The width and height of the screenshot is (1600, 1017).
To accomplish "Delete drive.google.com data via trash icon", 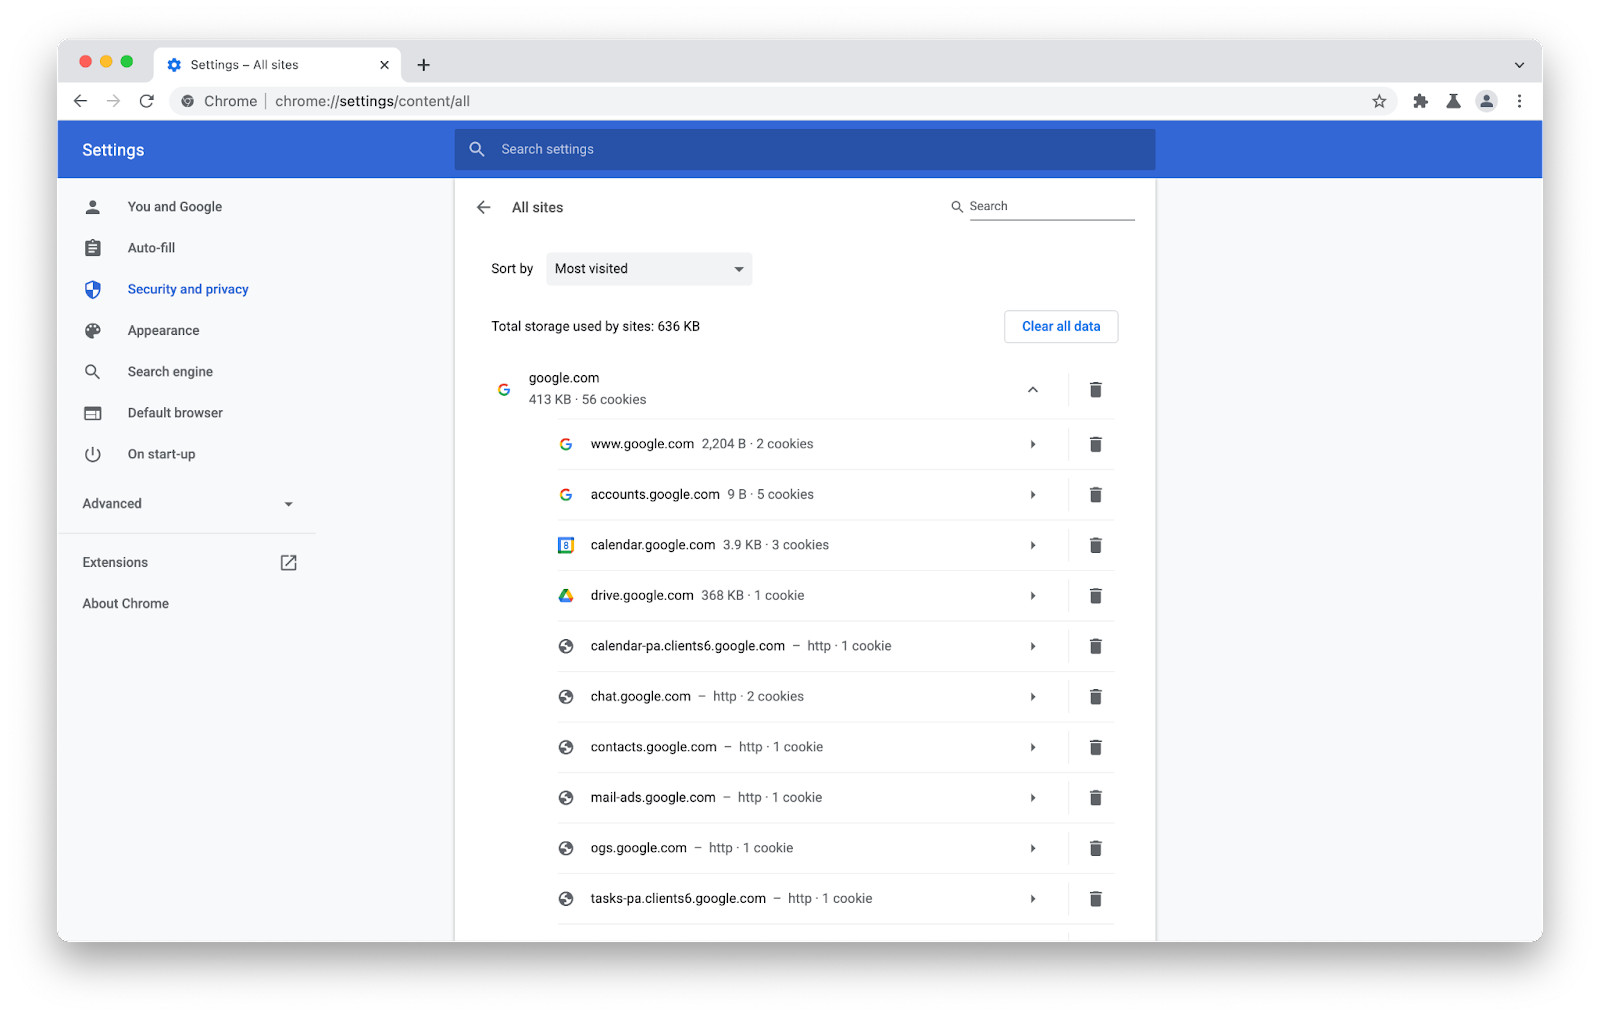I will click(1095, 596).
